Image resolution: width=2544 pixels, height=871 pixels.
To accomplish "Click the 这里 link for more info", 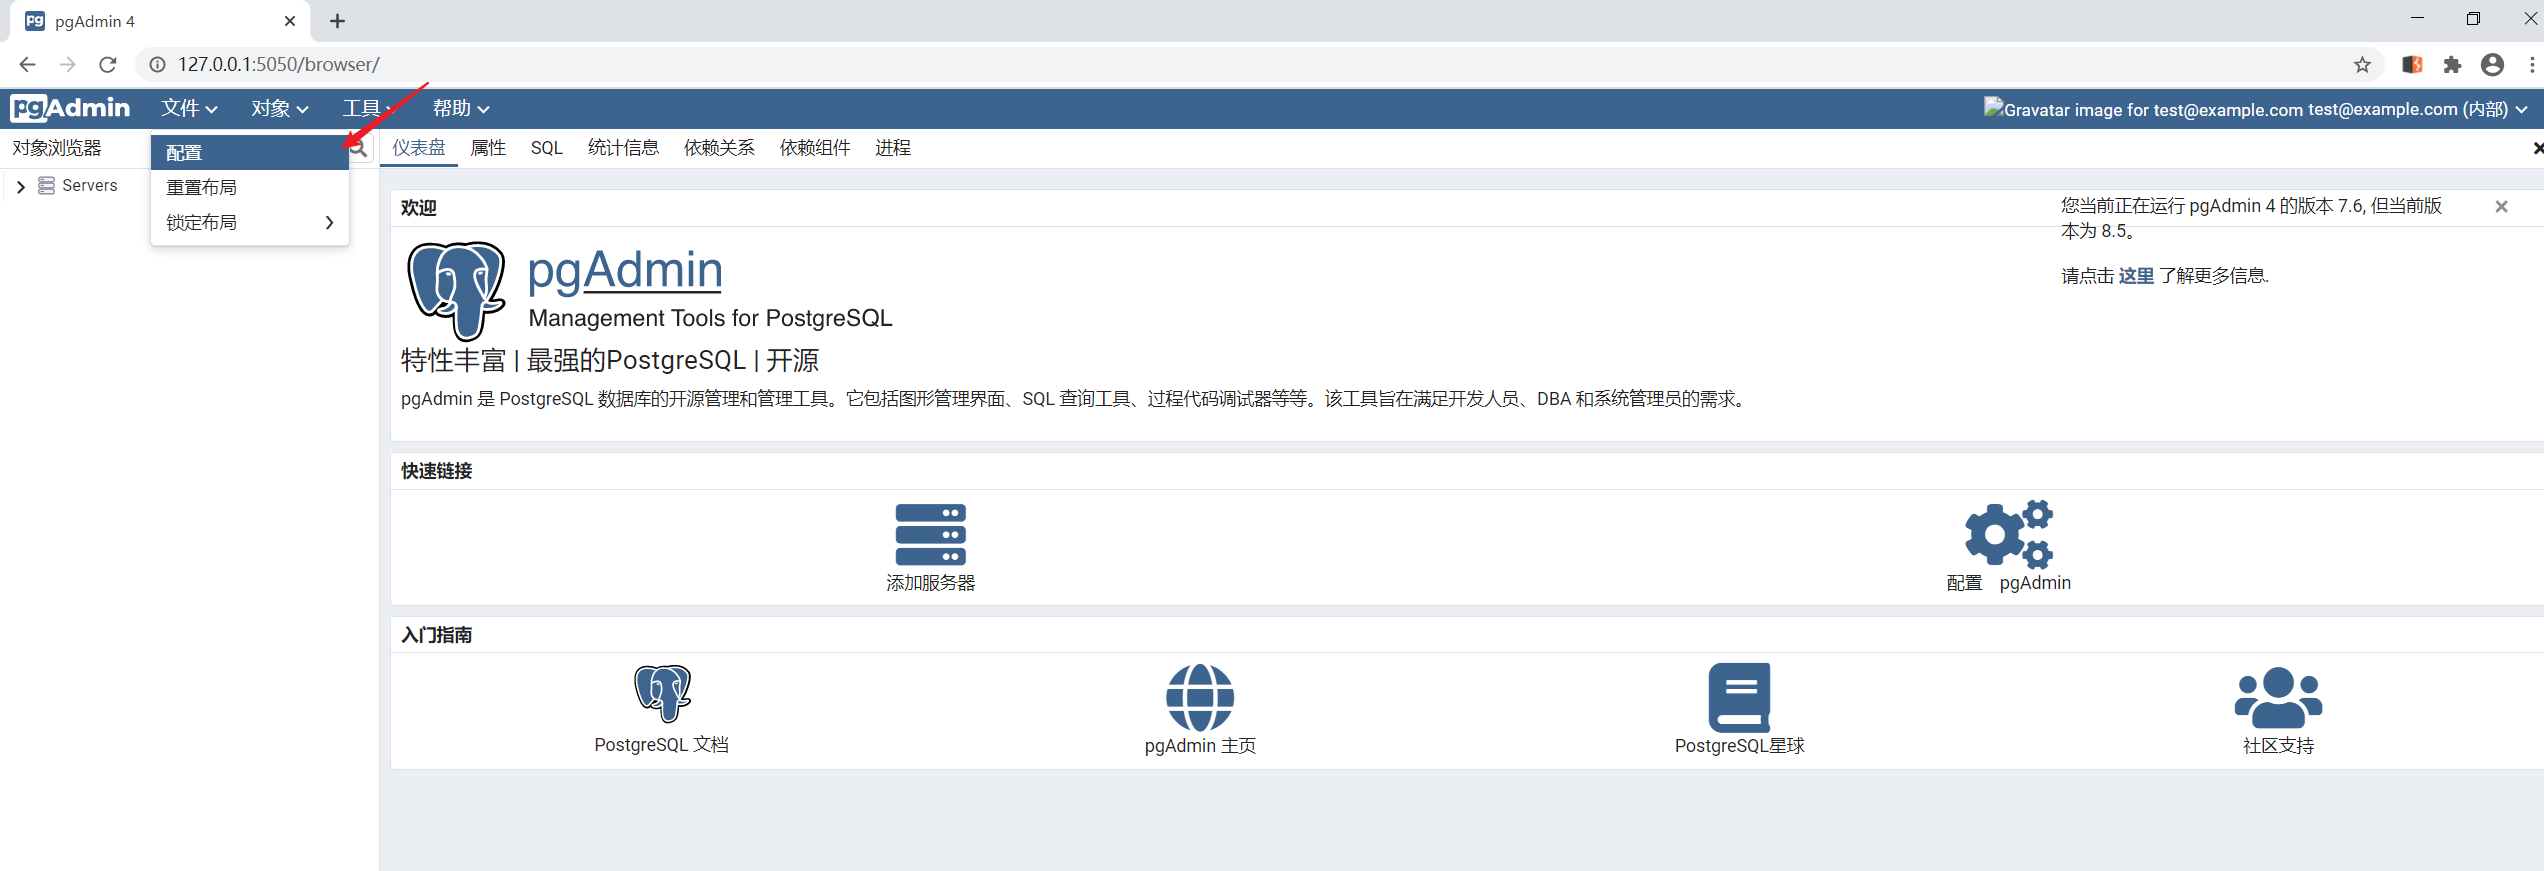I will pyautogui.click(x=2136, y=276).
